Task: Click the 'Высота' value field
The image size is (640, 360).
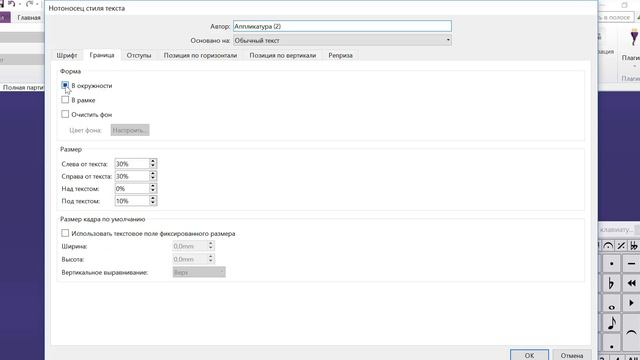Action: 190,259
